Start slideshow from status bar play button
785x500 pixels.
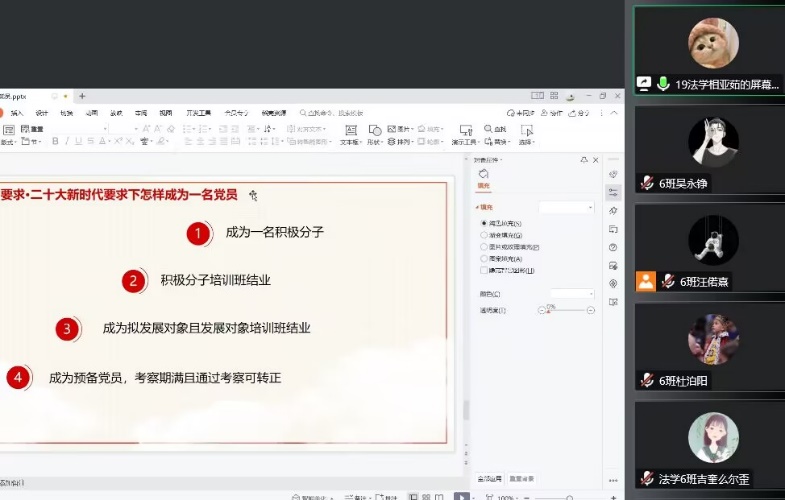(x=459, y=496)
